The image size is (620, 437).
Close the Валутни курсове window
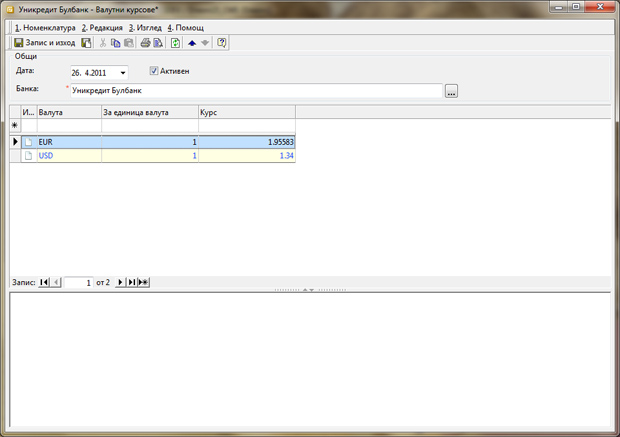pos(600,7)
